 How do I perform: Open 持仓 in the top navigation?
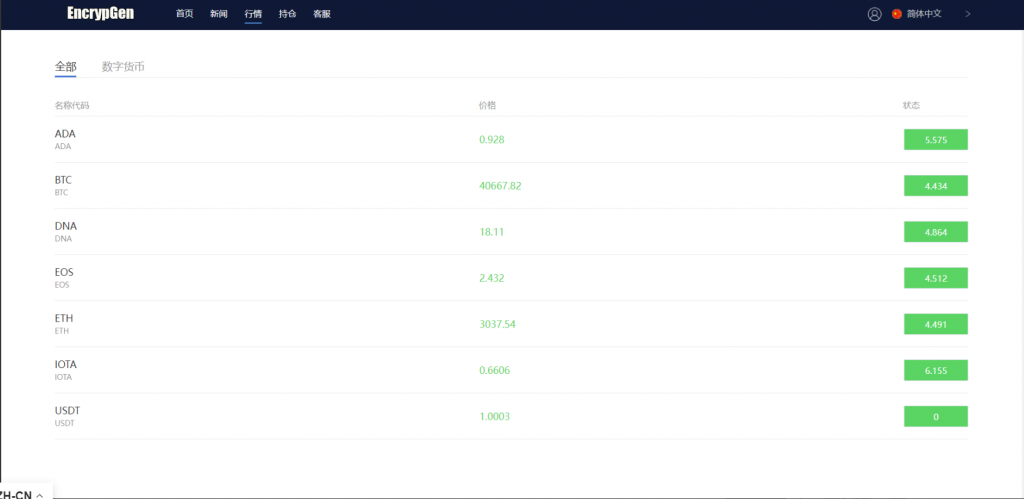click(x=287, y=14)
